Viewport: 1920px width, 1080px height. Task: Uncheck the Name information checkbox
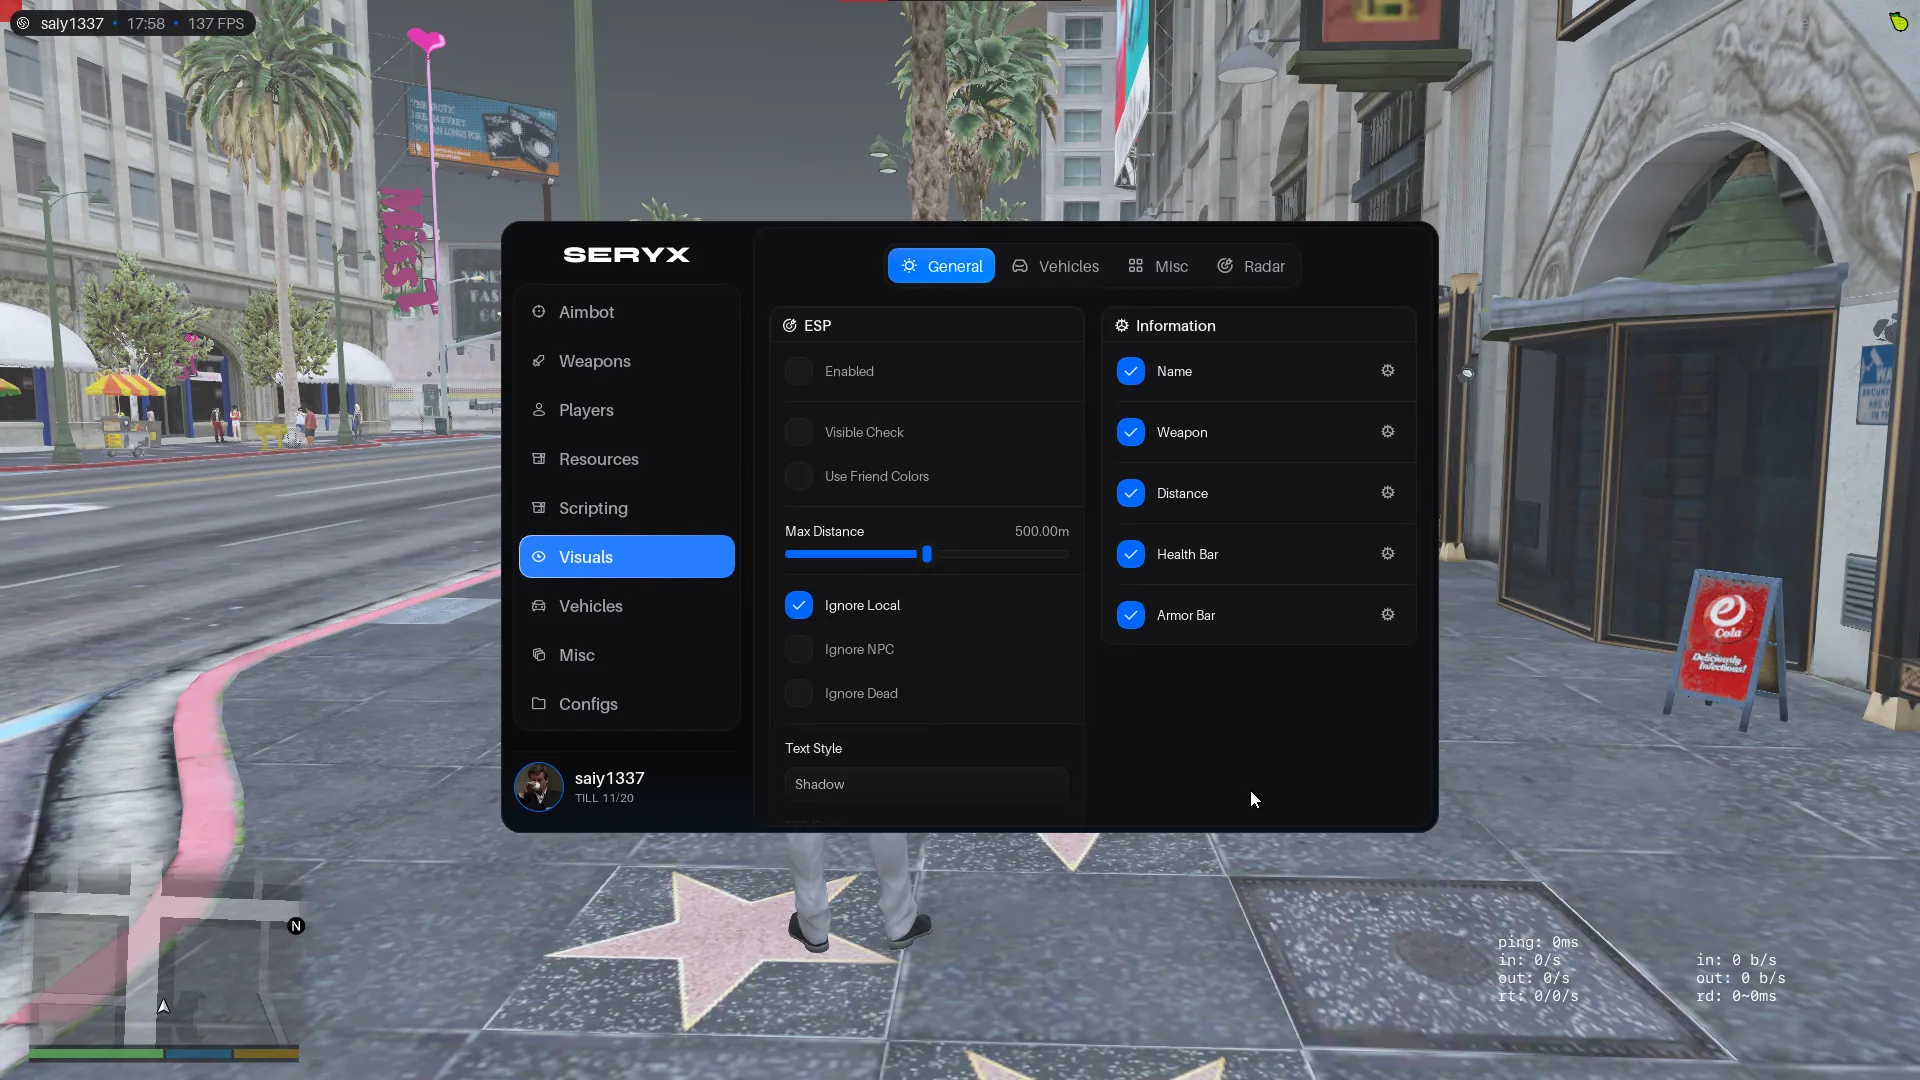coord(1131,372)
